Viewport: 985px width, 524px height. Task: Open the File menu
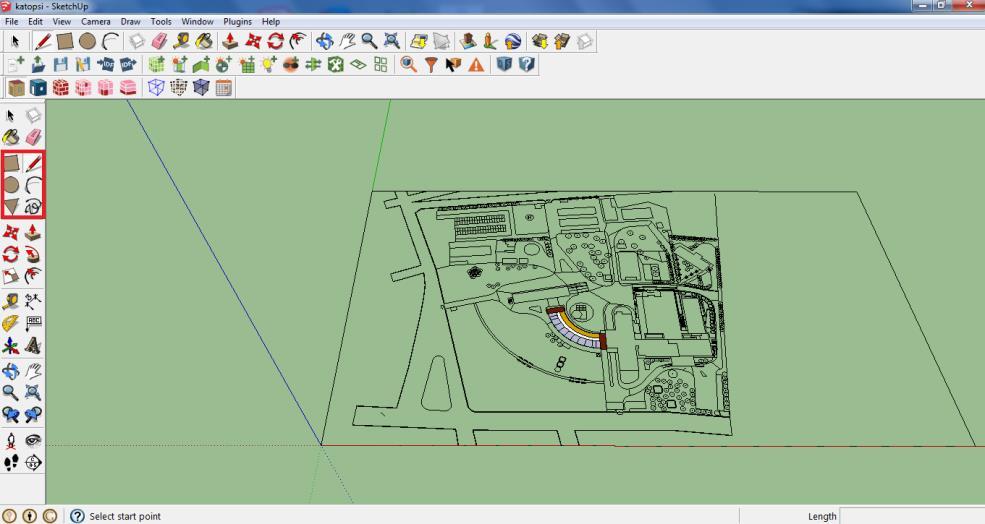click(11, 21)
